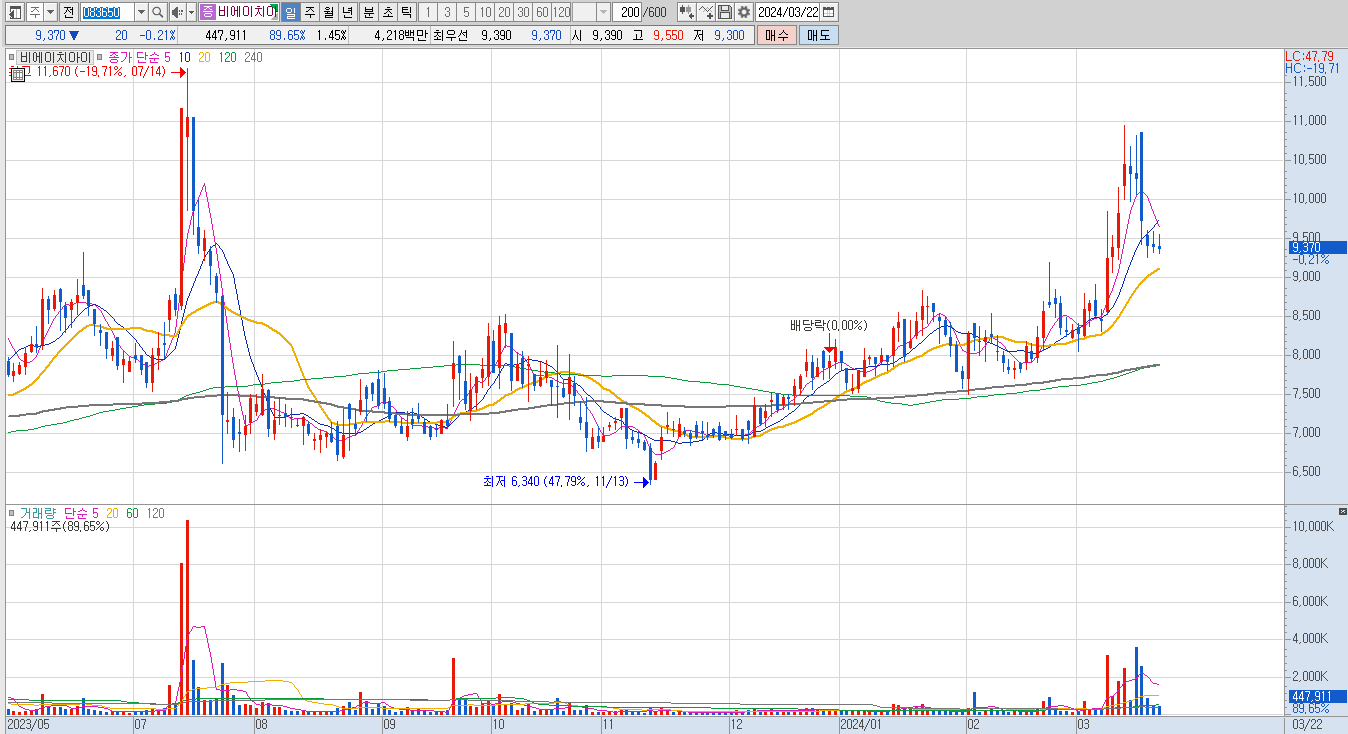
Task: Click the speaker sound icon
Action: tap(177, 12)
